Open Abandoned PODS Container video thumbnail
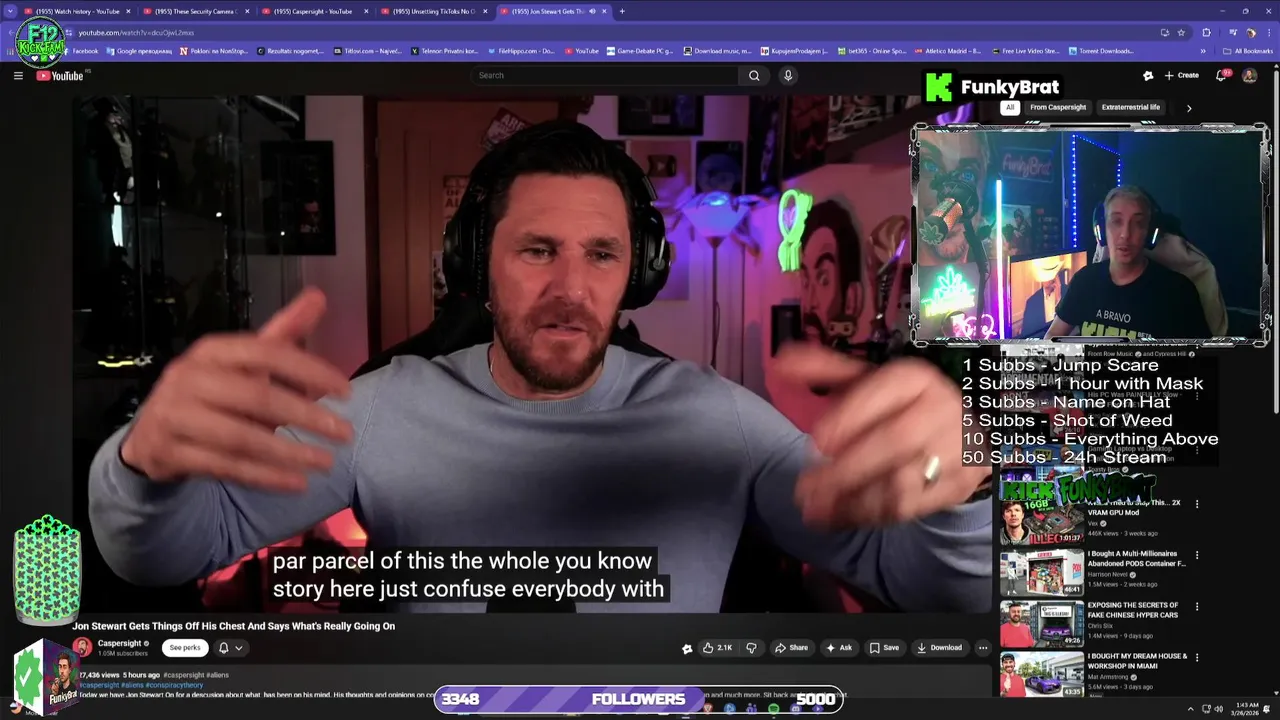Image resolution: width=1280 pixels, height=720 pixels. click(1042, 572)
